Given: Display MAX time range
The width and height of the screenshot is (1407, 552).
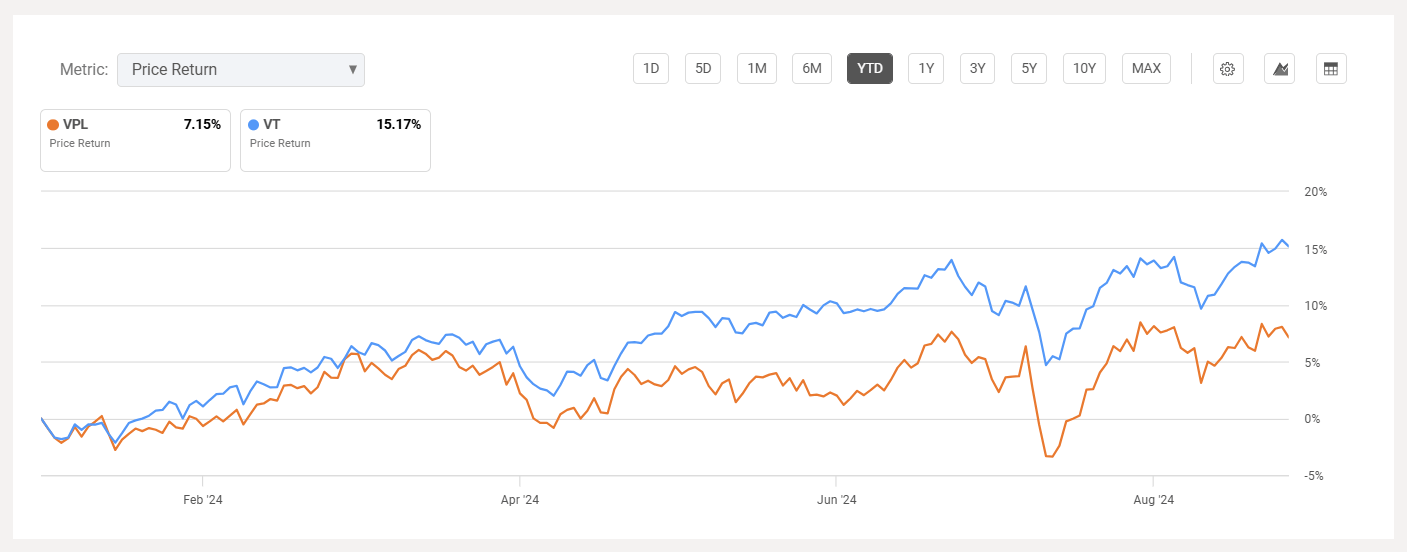Looking at the screenshot, I should [1146, 69].
